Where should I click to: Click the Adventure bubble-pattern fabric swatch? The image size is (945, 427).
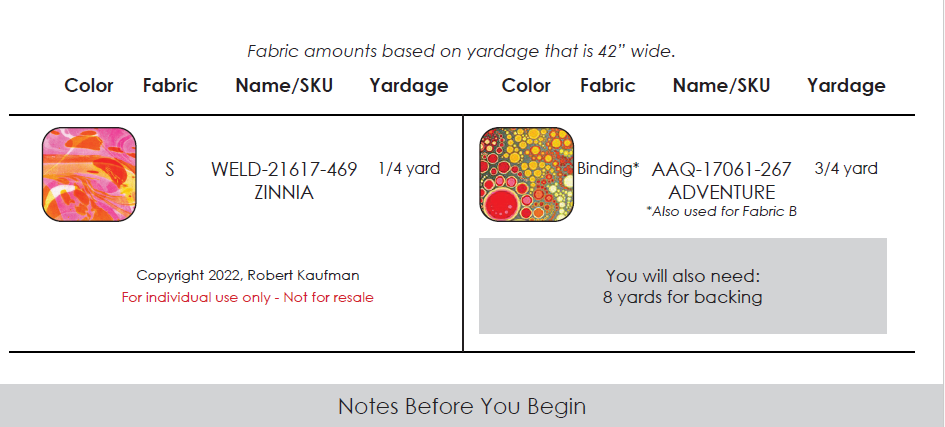pos(527,174)
